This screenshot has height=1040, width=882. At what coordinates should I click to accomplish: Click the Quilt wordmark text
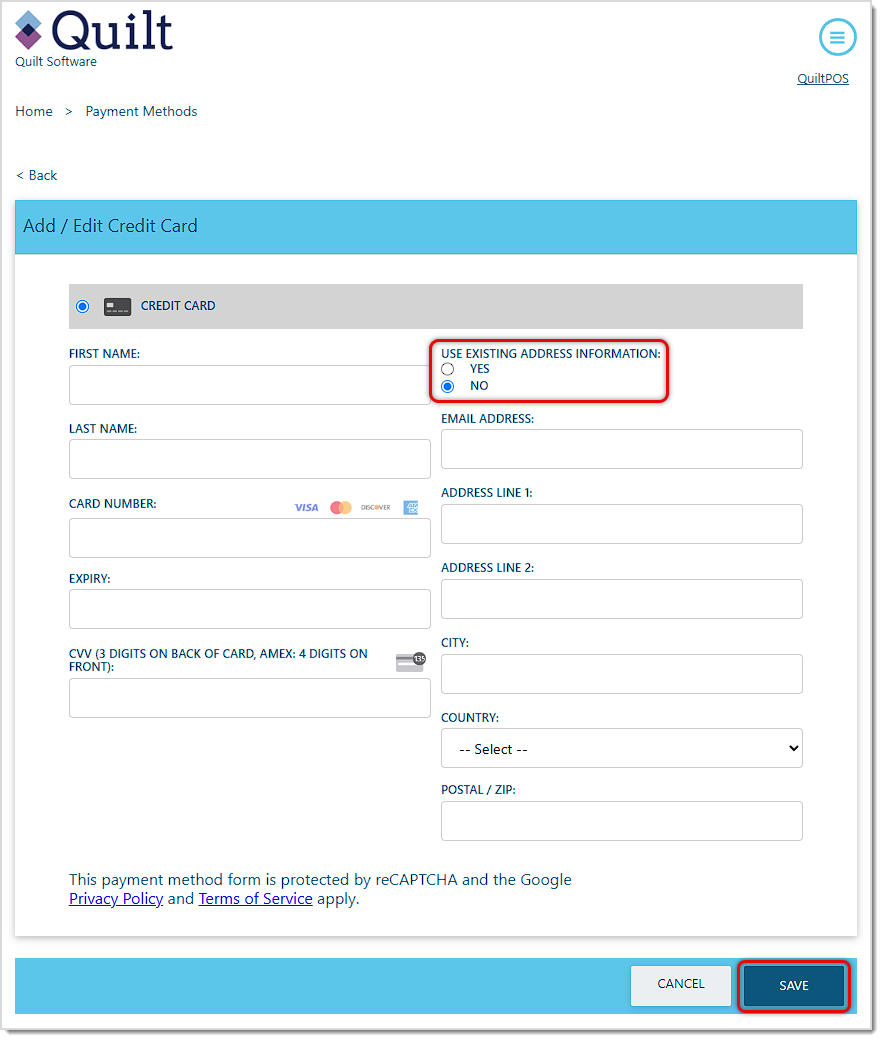(x=113, y=32)
